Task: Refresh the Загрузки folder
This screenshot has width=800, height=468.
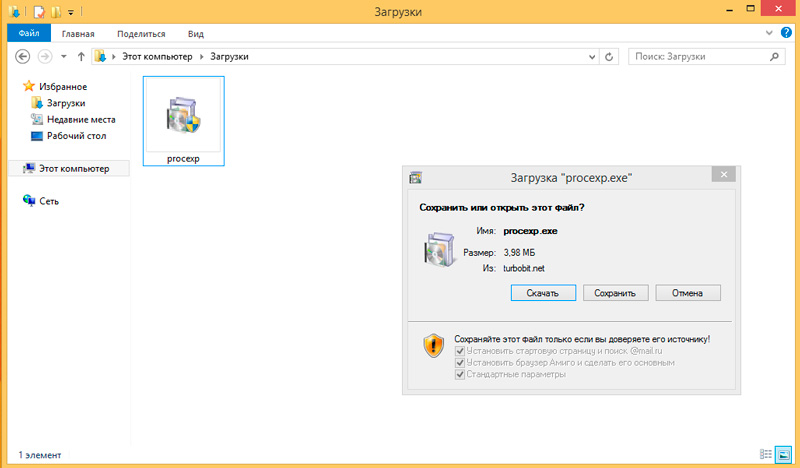Action: pyautogui.click(x=609, y=57)
